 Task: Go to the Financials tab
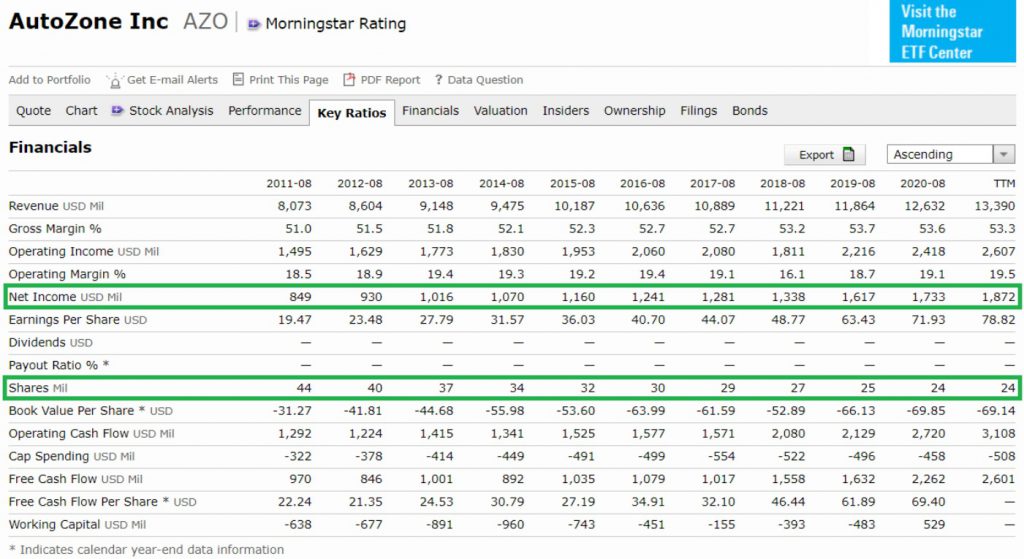(x=430, y=110)
